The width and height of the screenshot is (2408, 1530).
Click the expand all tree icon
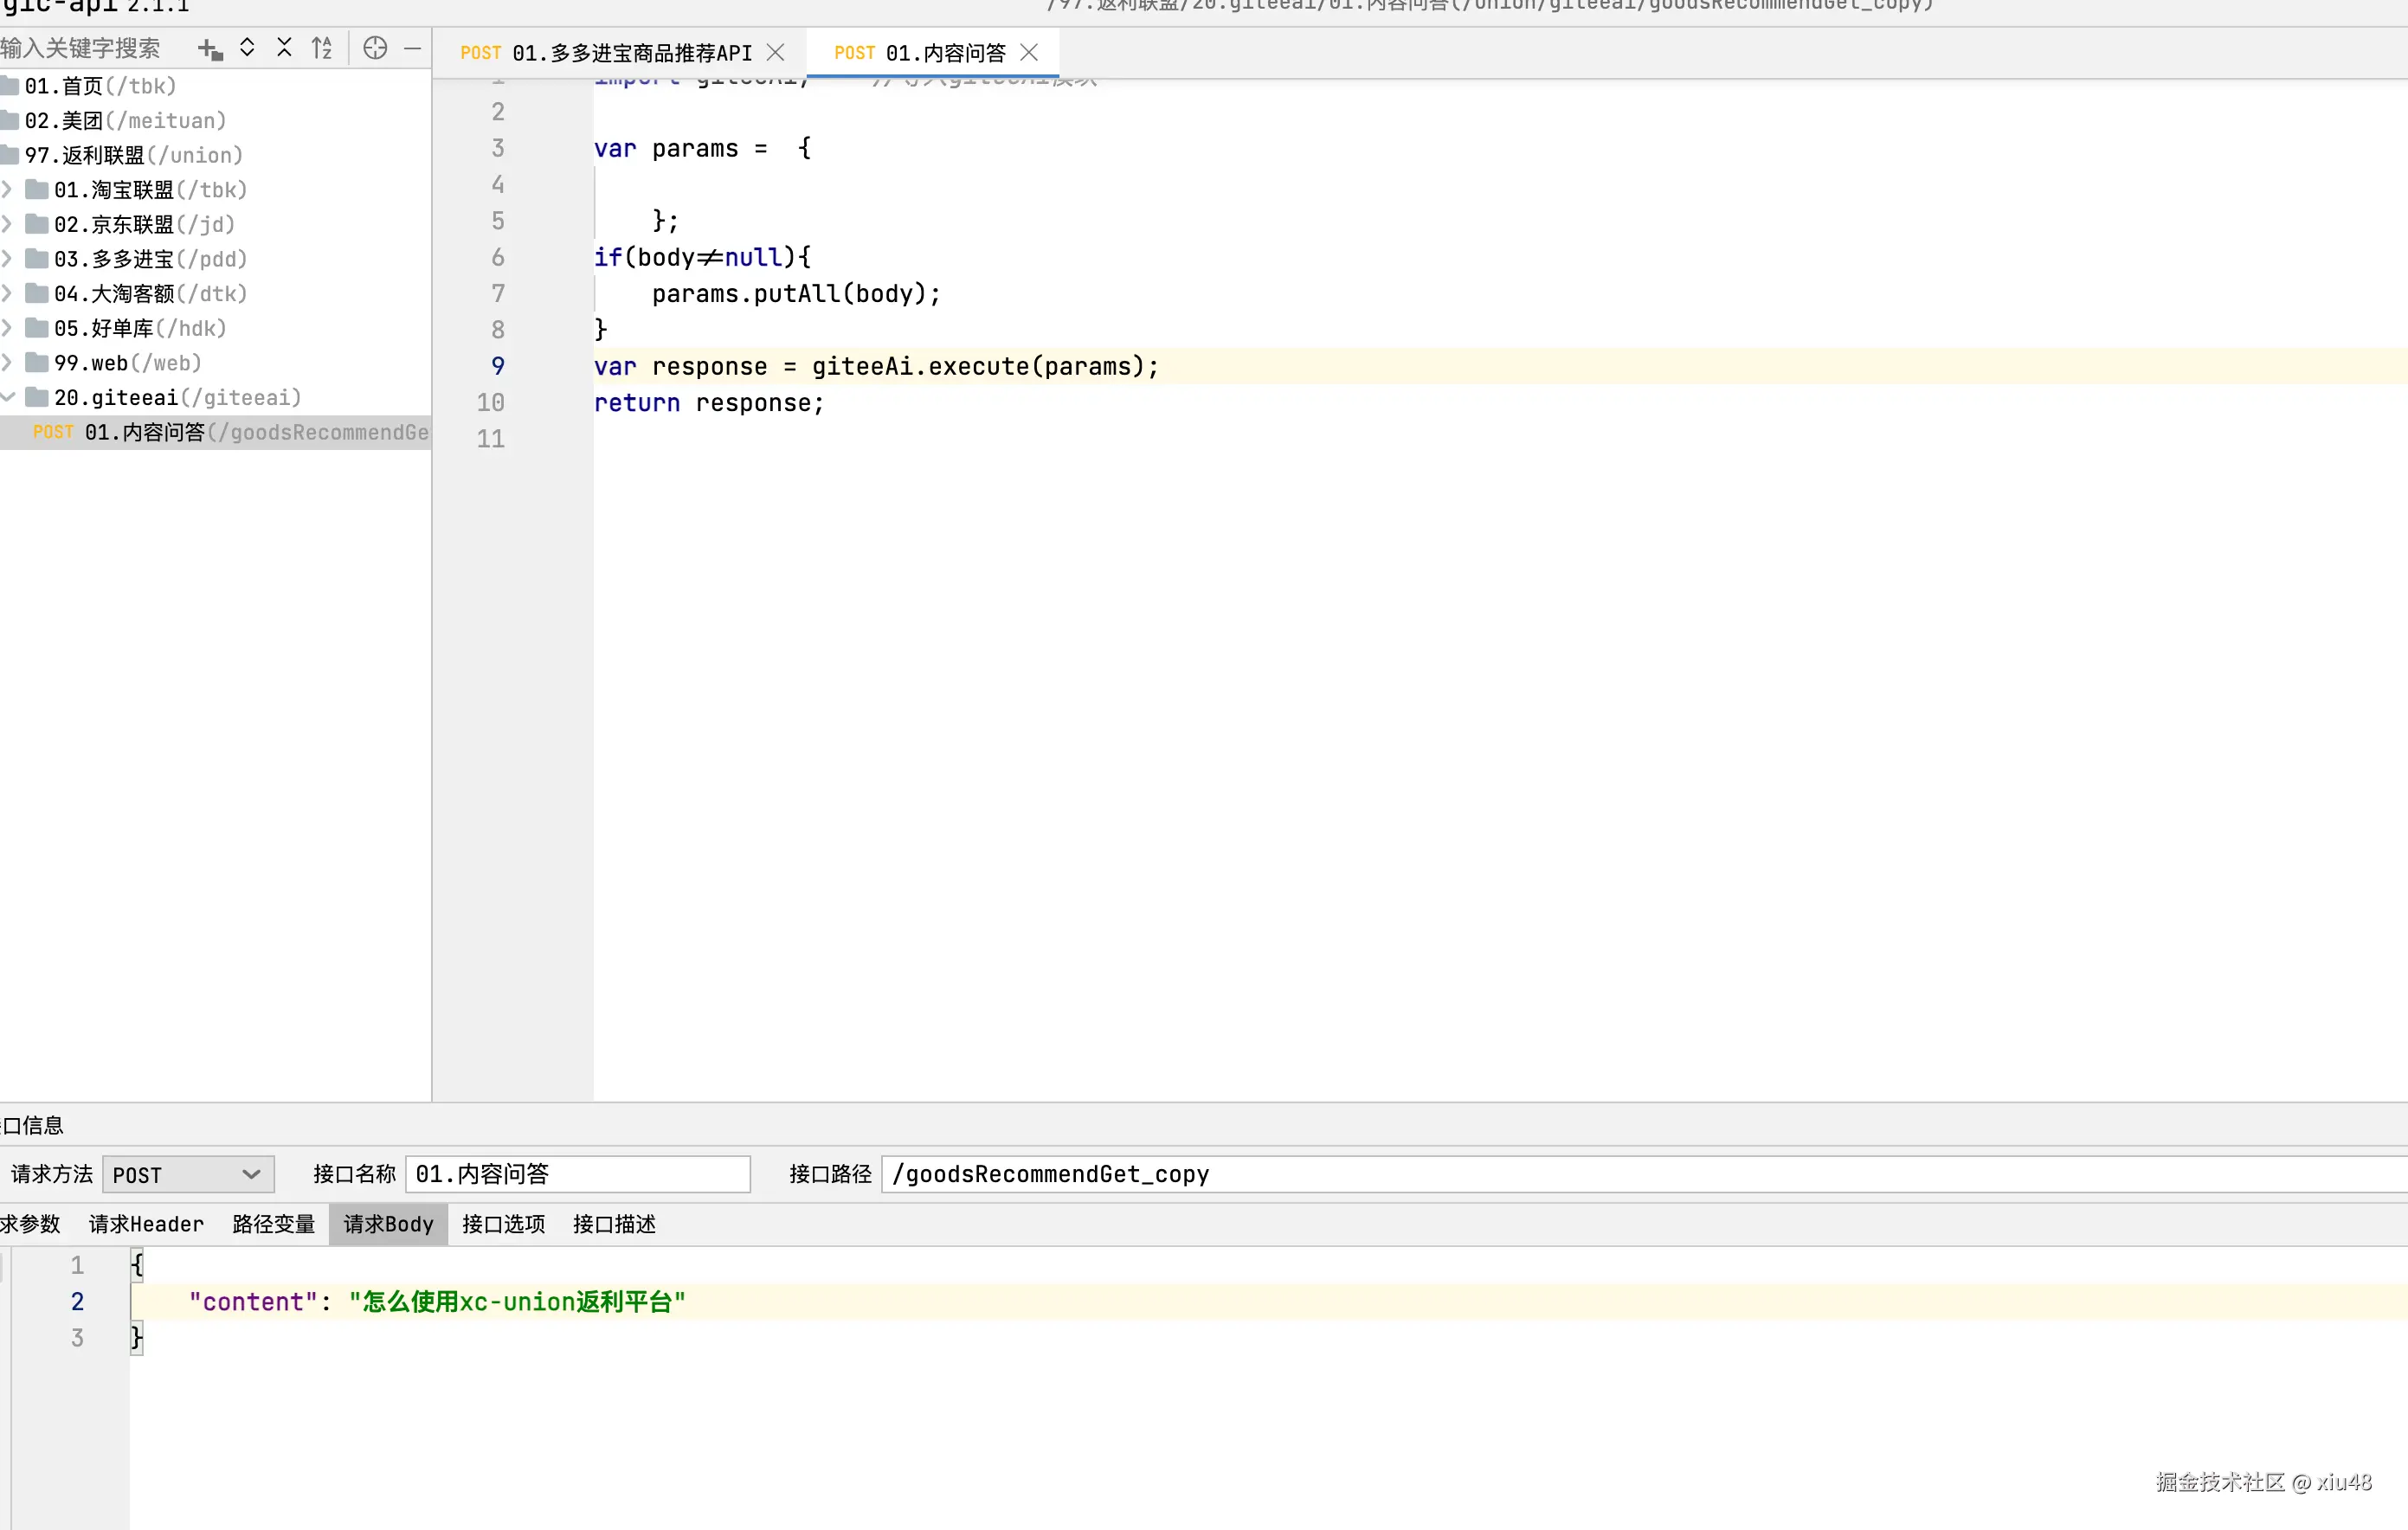point(247,48)
